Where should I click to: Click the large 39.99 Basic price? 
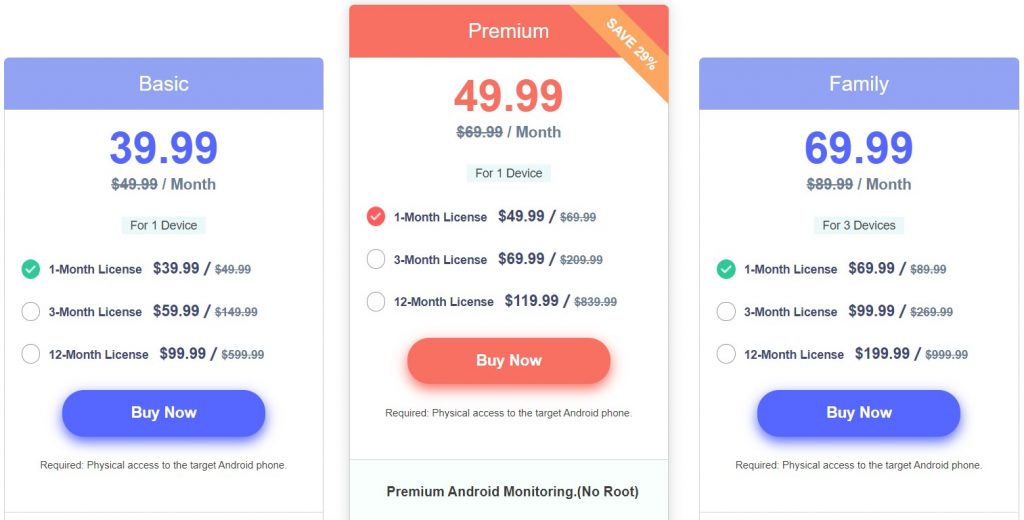click(163, 148)
